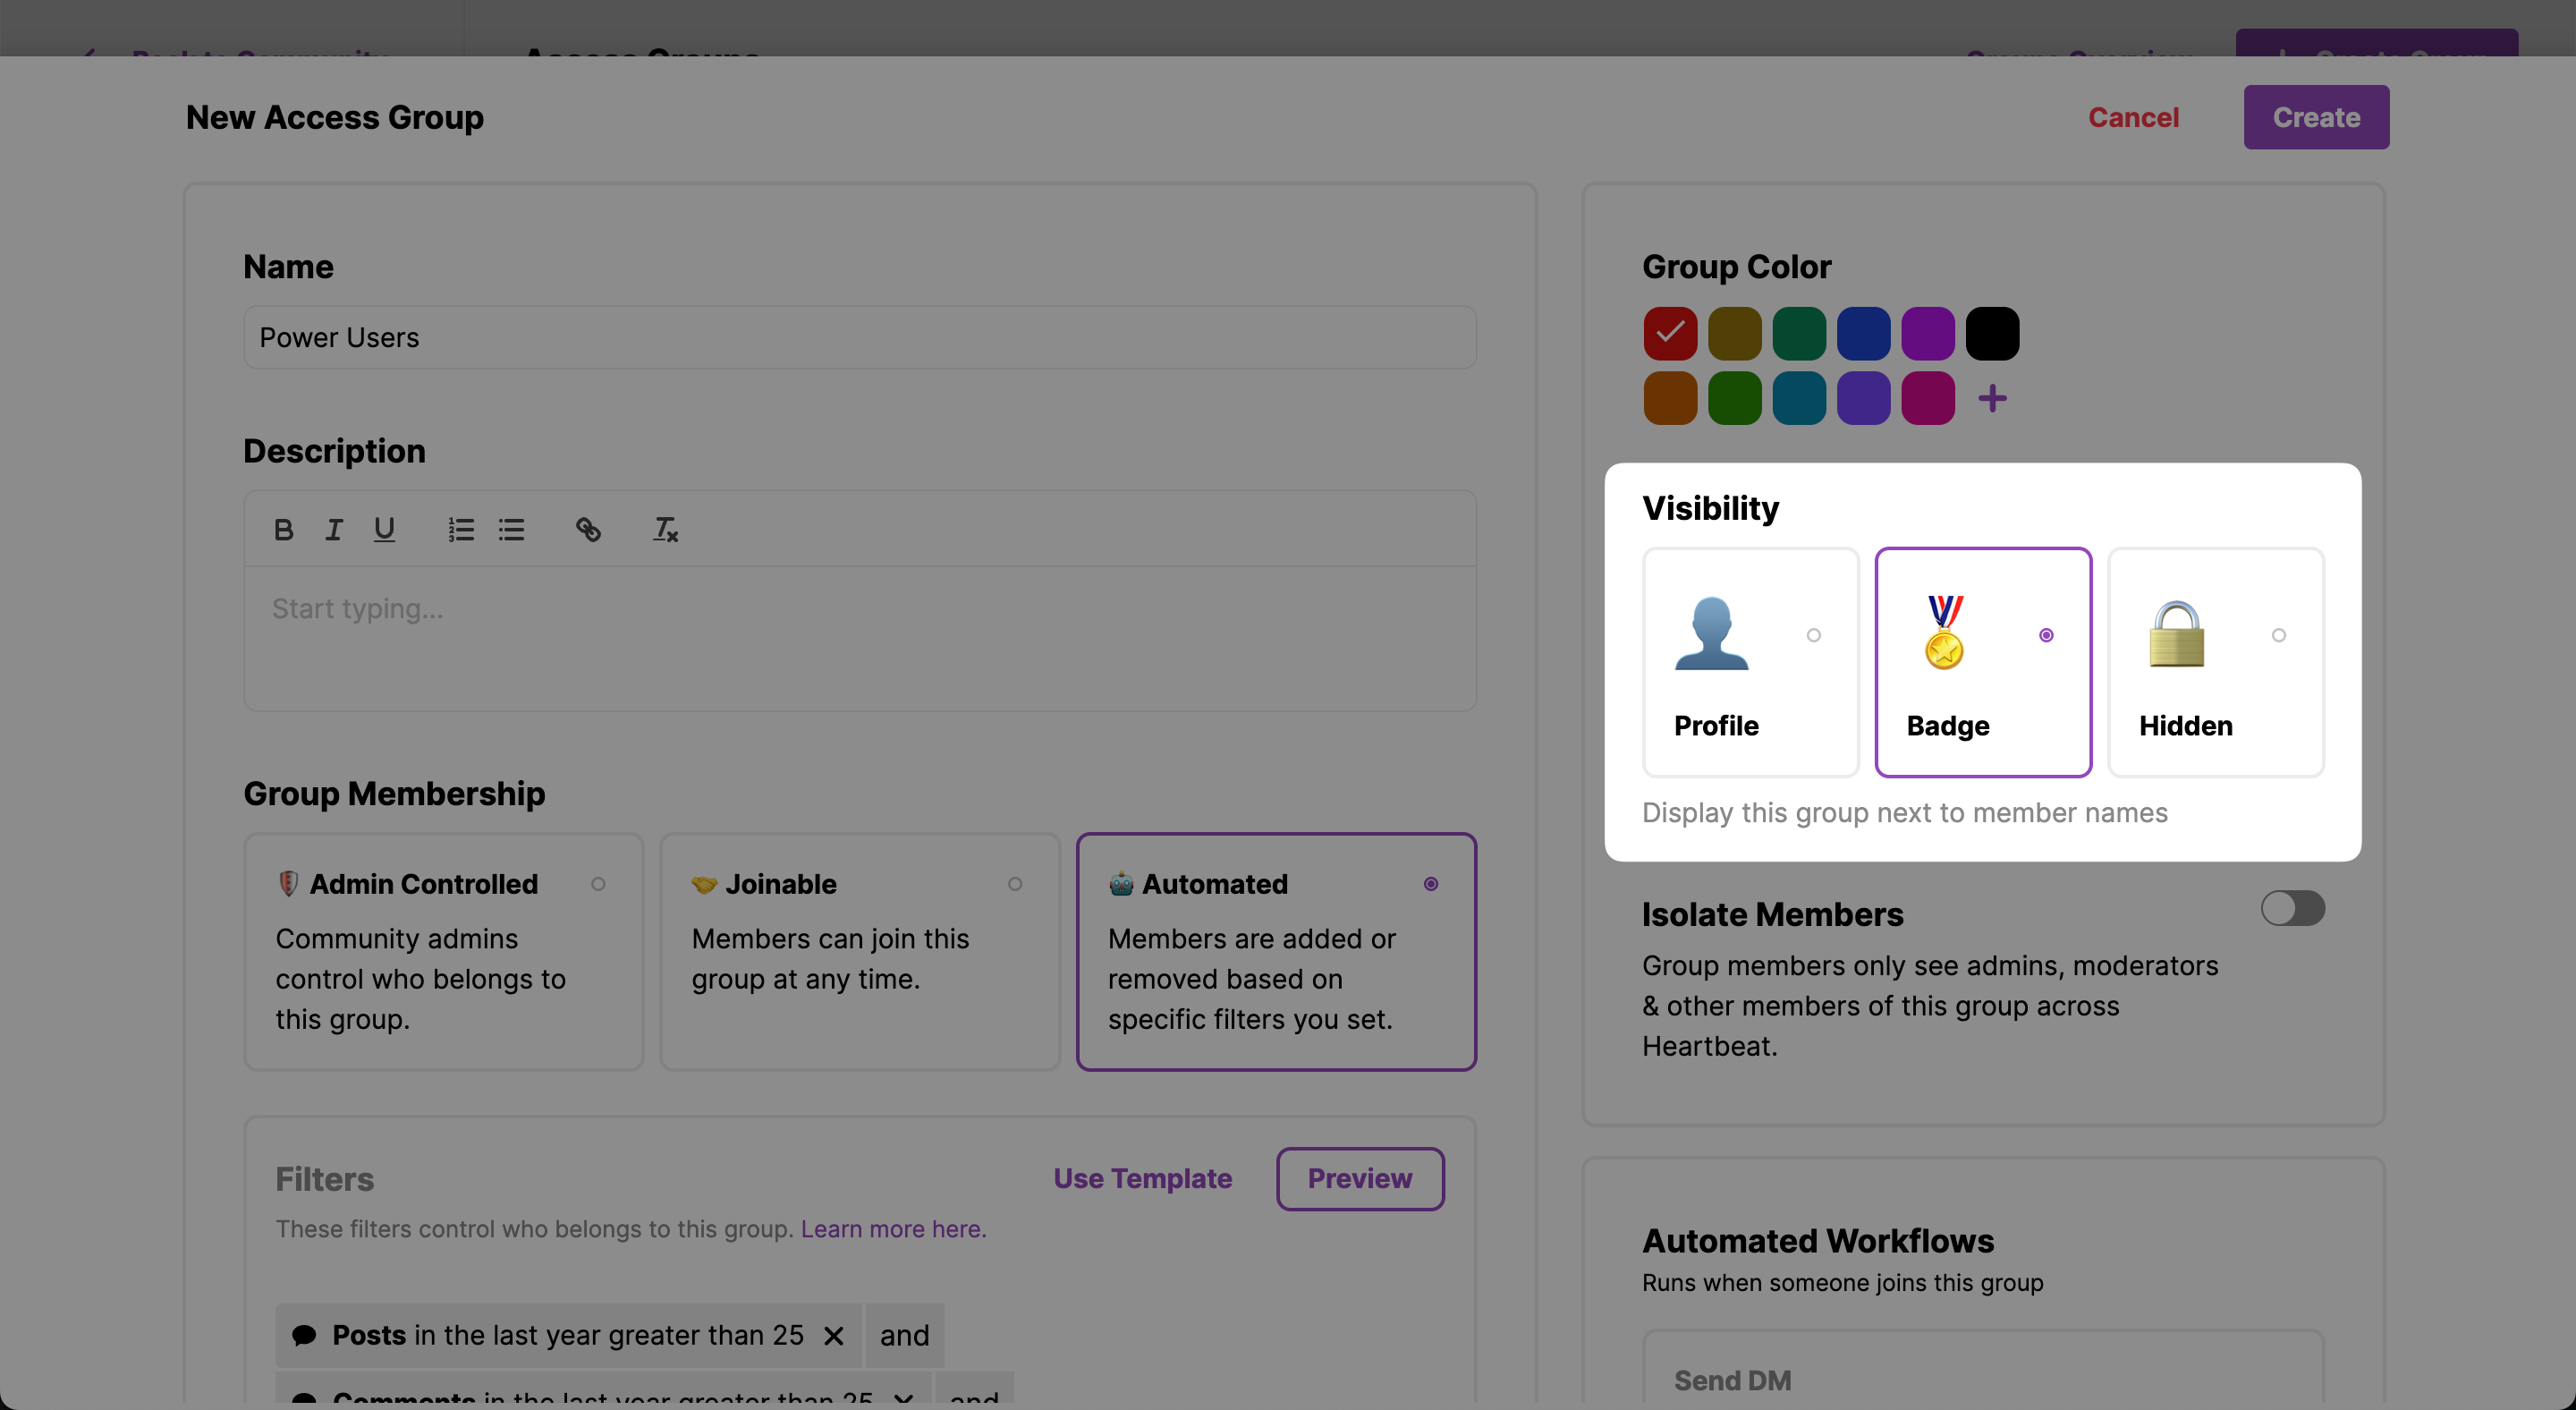The height and width of the screenshot is (1410, 2576).
Task: Cancel creating the access group
Action: tap(2133, 117)
